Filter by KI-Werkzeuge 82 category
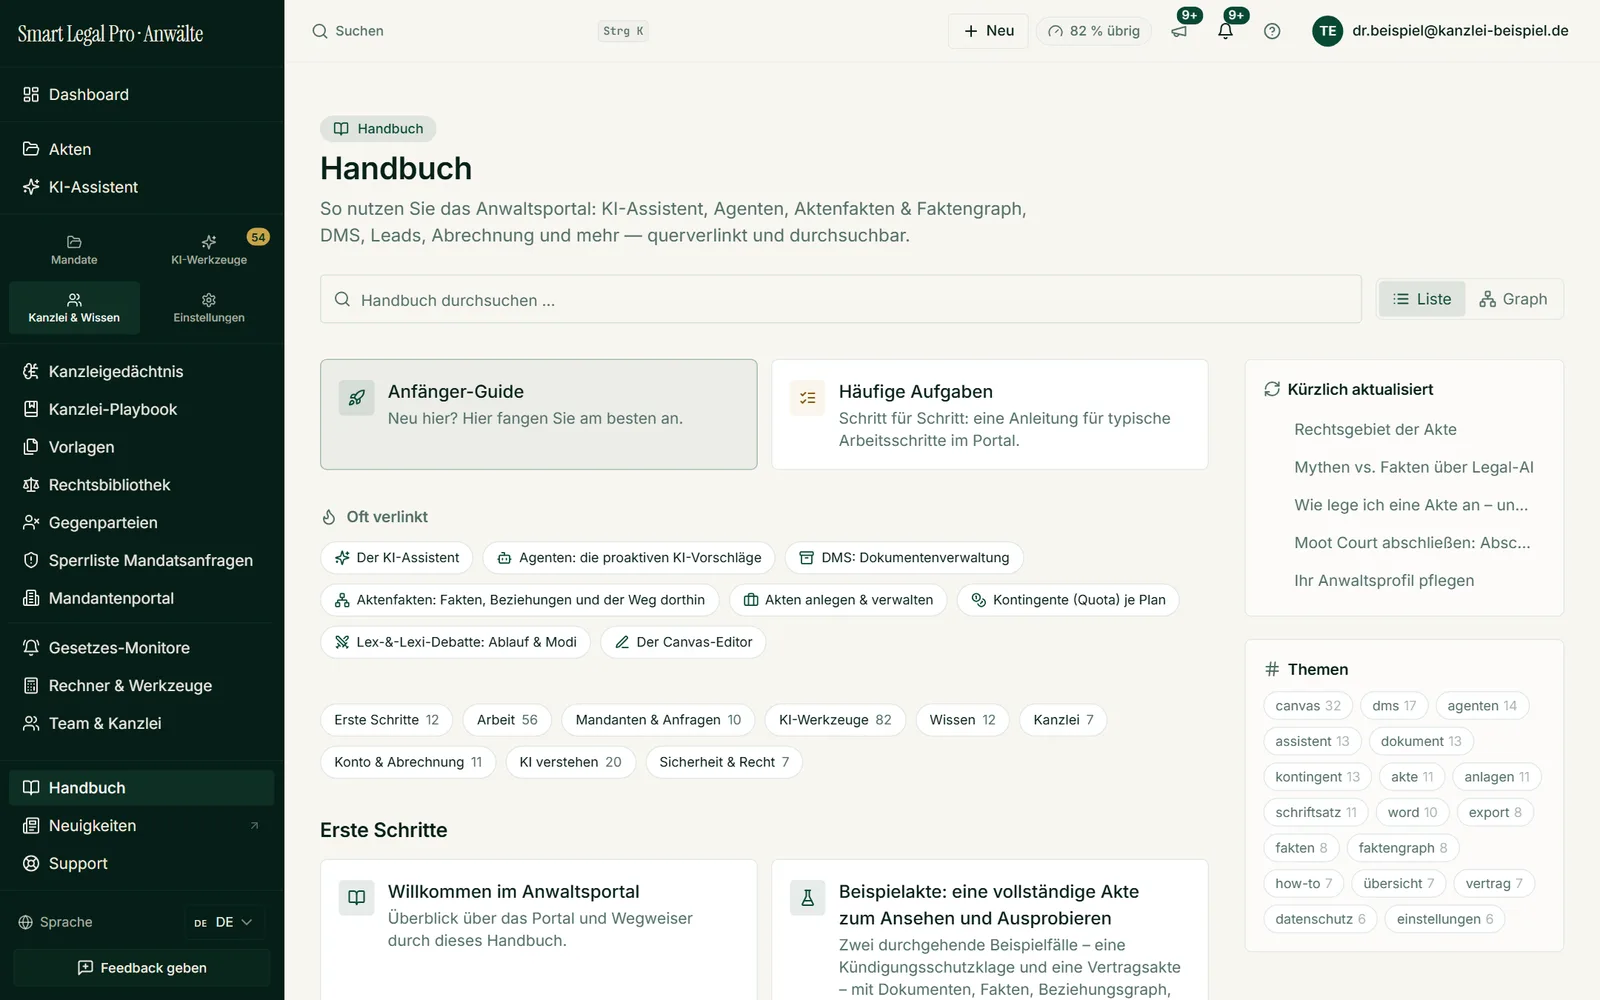 click(835, 720)
